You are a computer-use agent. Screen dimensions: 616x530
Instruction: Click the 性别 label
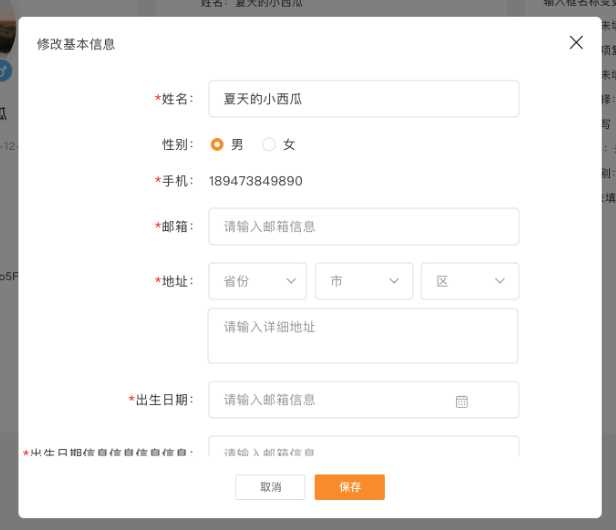178,145
